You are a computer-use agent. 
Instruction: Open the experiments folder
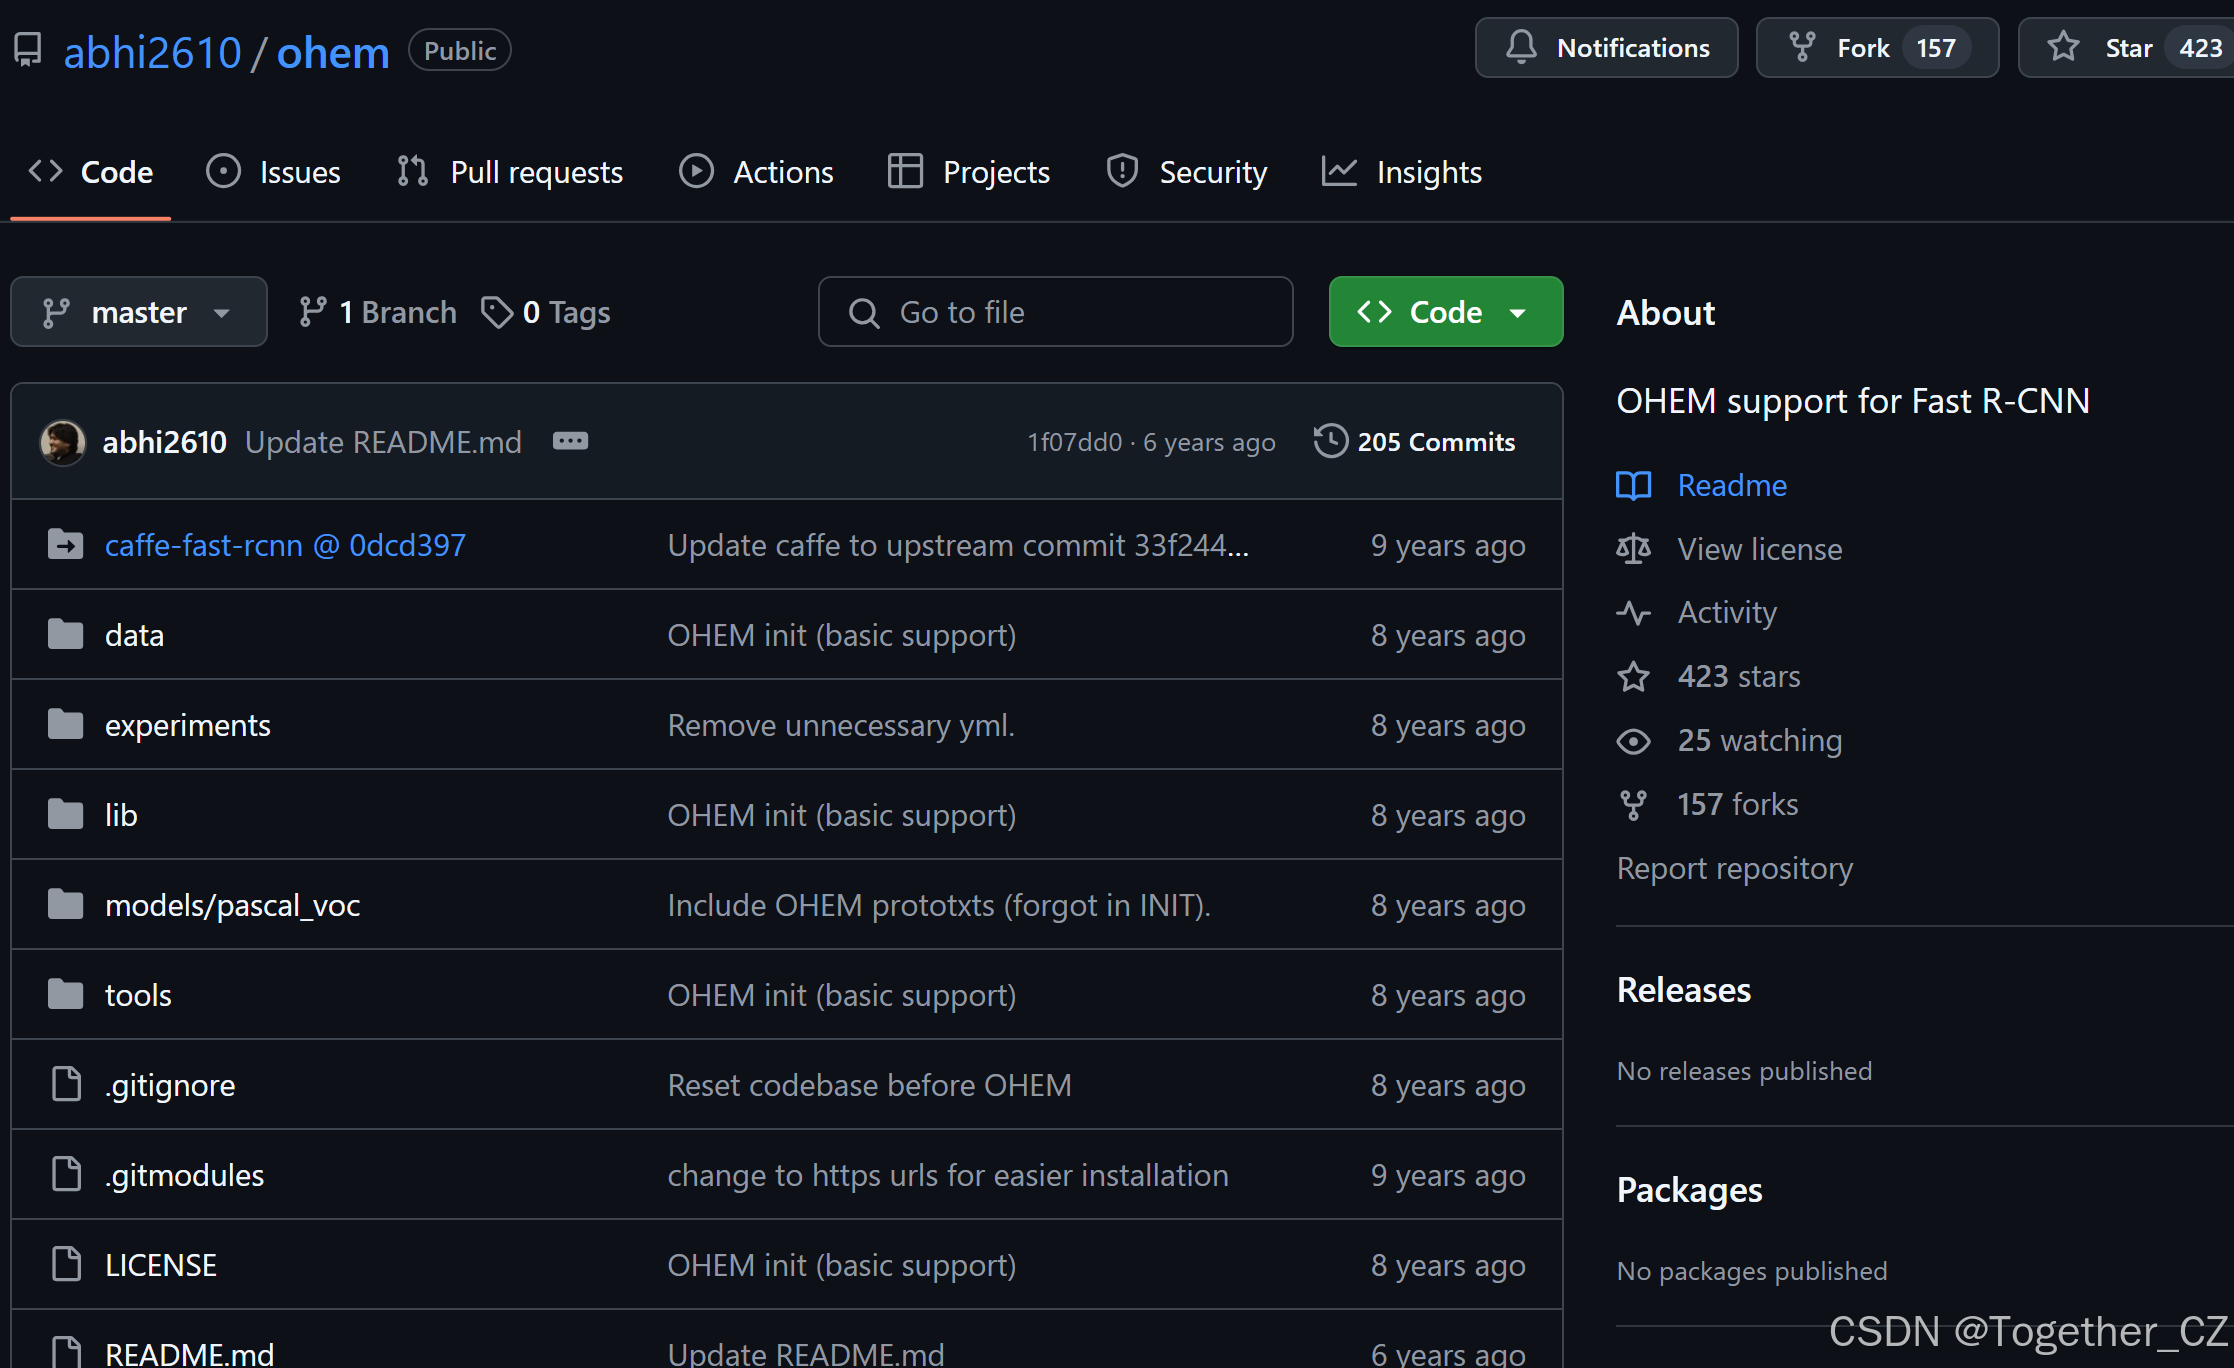coord(187,725)
